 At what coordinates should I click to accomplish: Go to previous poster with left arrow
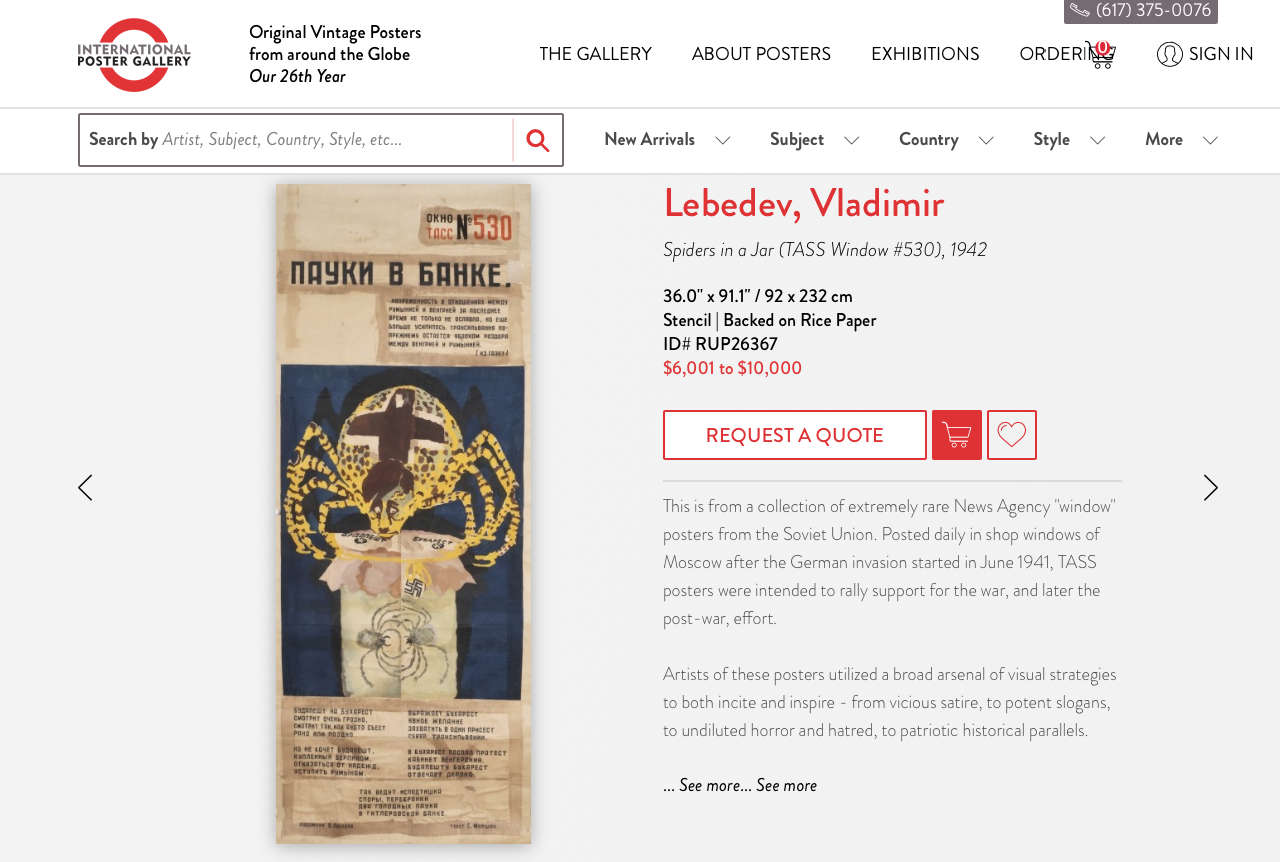85,488
